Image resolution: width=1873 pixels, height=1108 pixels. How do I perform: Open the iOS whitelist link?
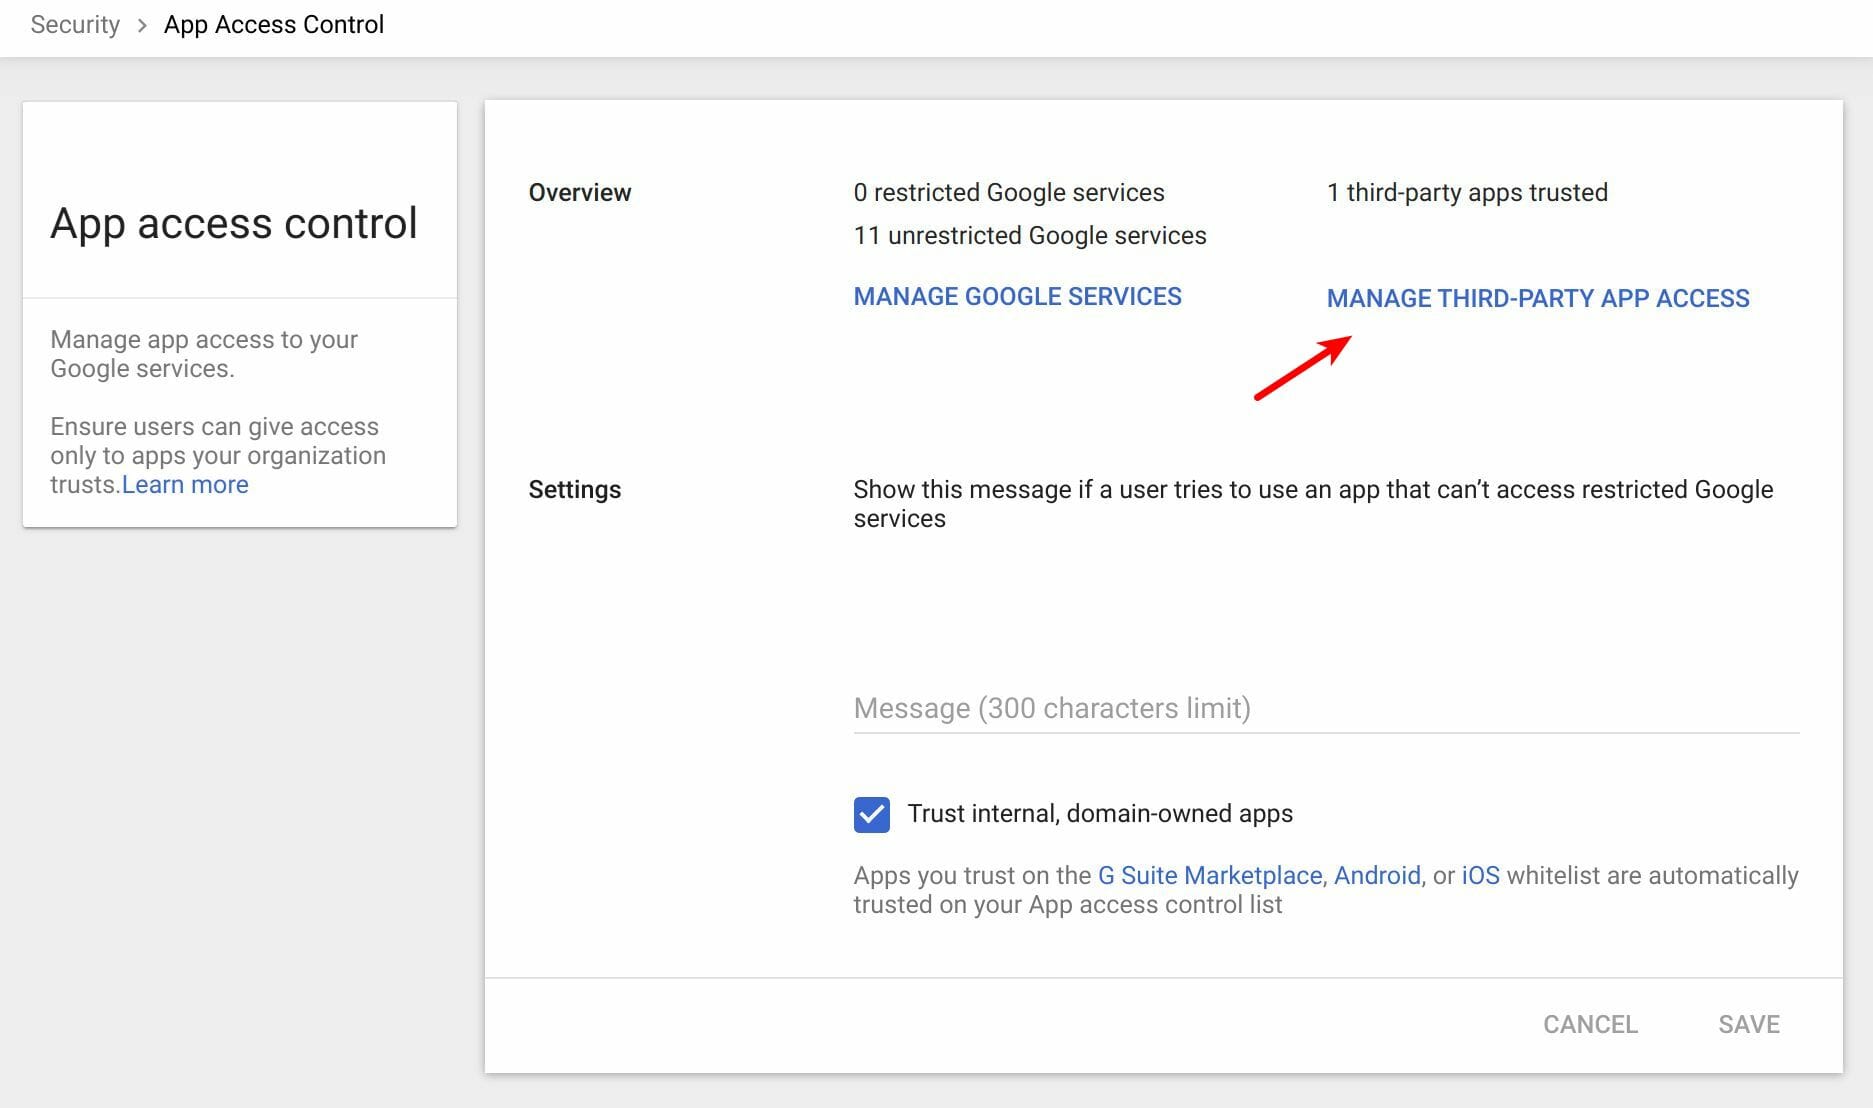click(x=1480, y=875)
